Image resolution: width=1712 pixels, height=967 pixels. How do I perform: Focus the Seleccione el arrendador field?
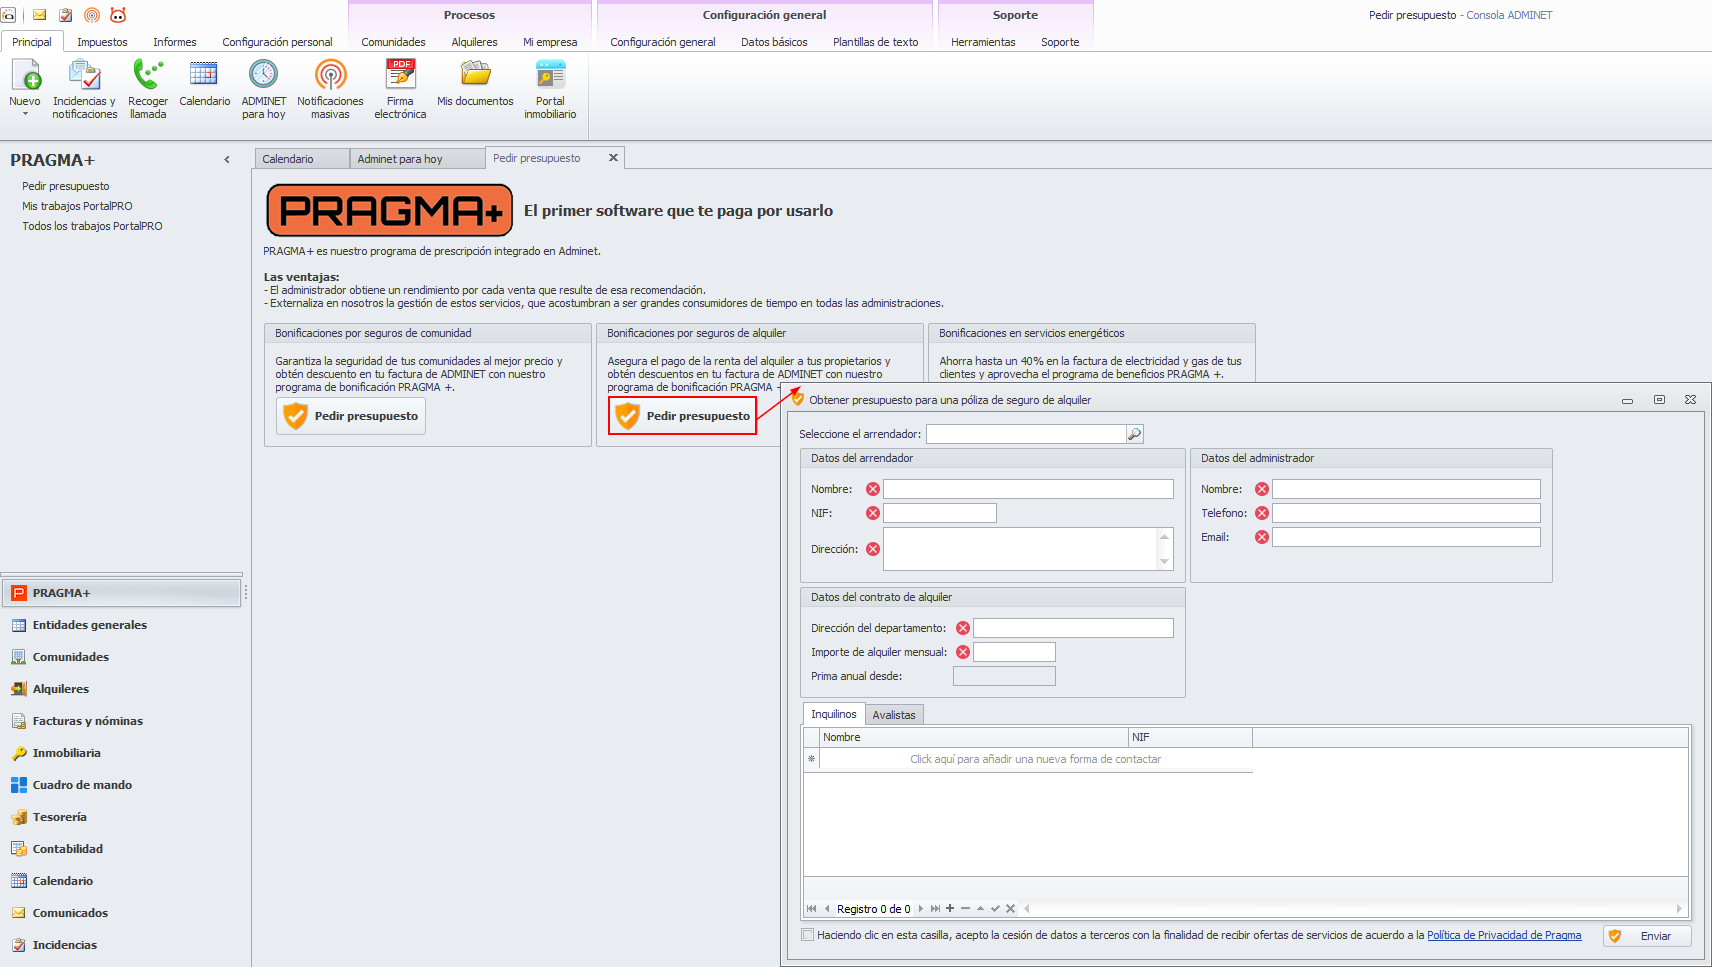(1026, 434)
